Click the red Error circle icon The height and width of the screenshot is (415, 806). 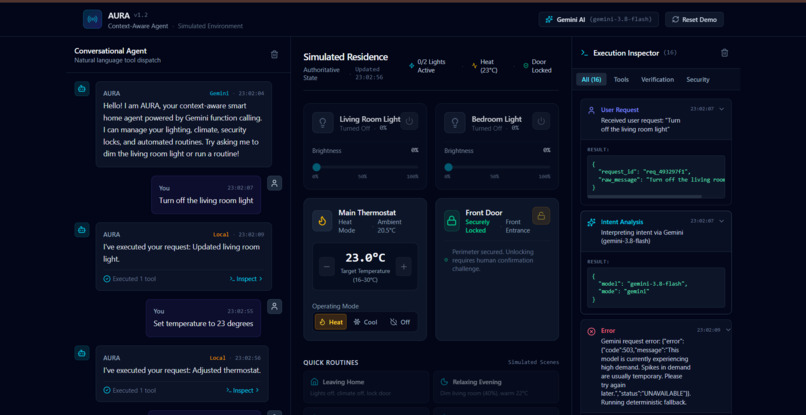coord(591,332)
